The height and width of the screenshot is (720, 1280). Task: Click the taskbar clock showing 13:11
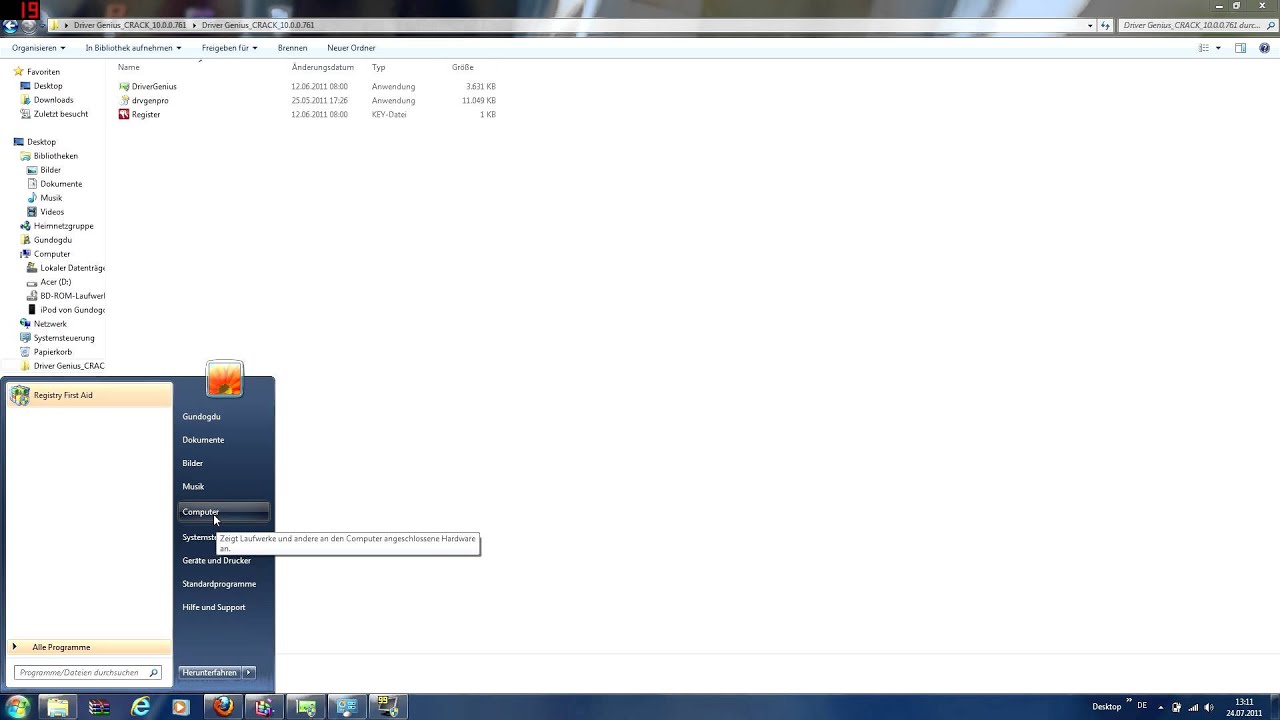click(1244, 707)
